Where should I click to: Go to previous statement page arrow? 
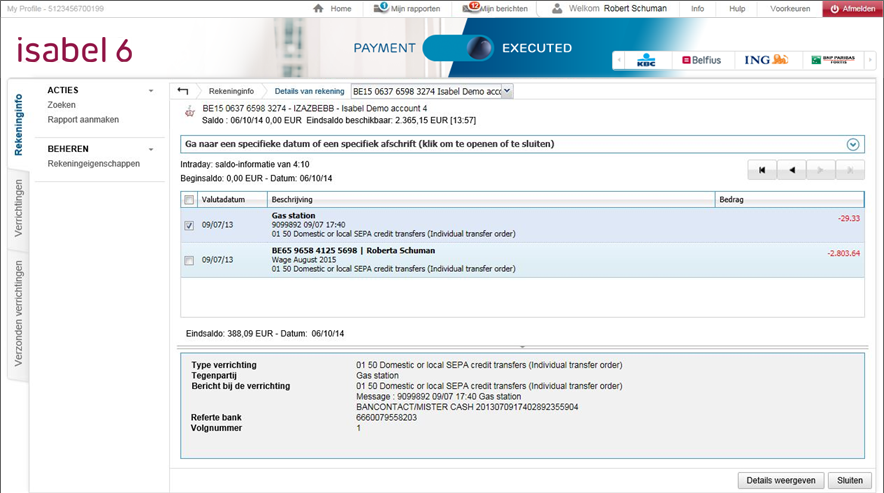[x=792, y=170]
